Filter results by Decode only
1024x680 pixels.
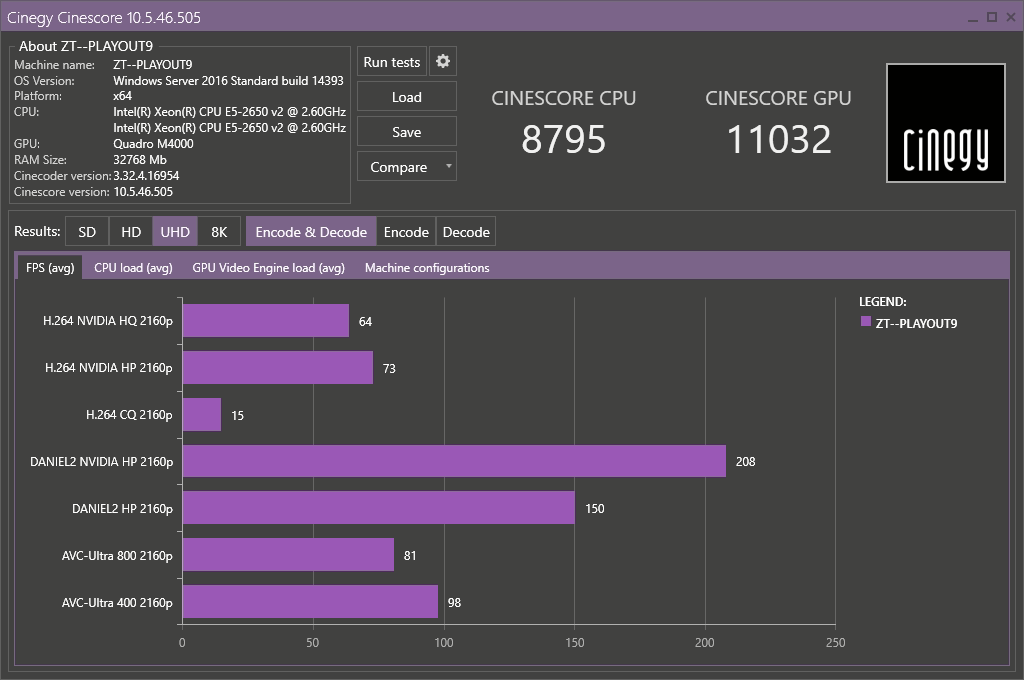coord(466,232)
